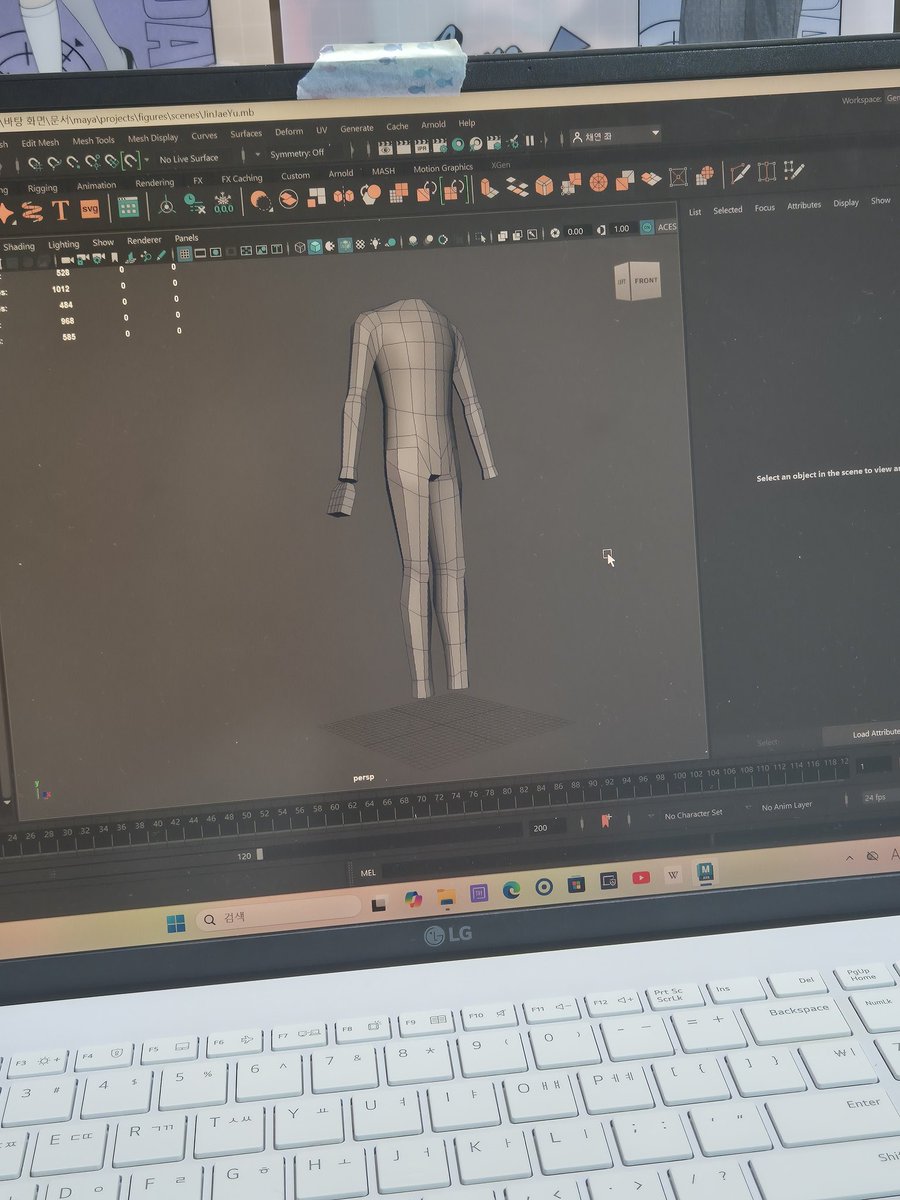Click the boxed X shelf icon
This screenshot has height=1200, width=900.
point(678,177)
